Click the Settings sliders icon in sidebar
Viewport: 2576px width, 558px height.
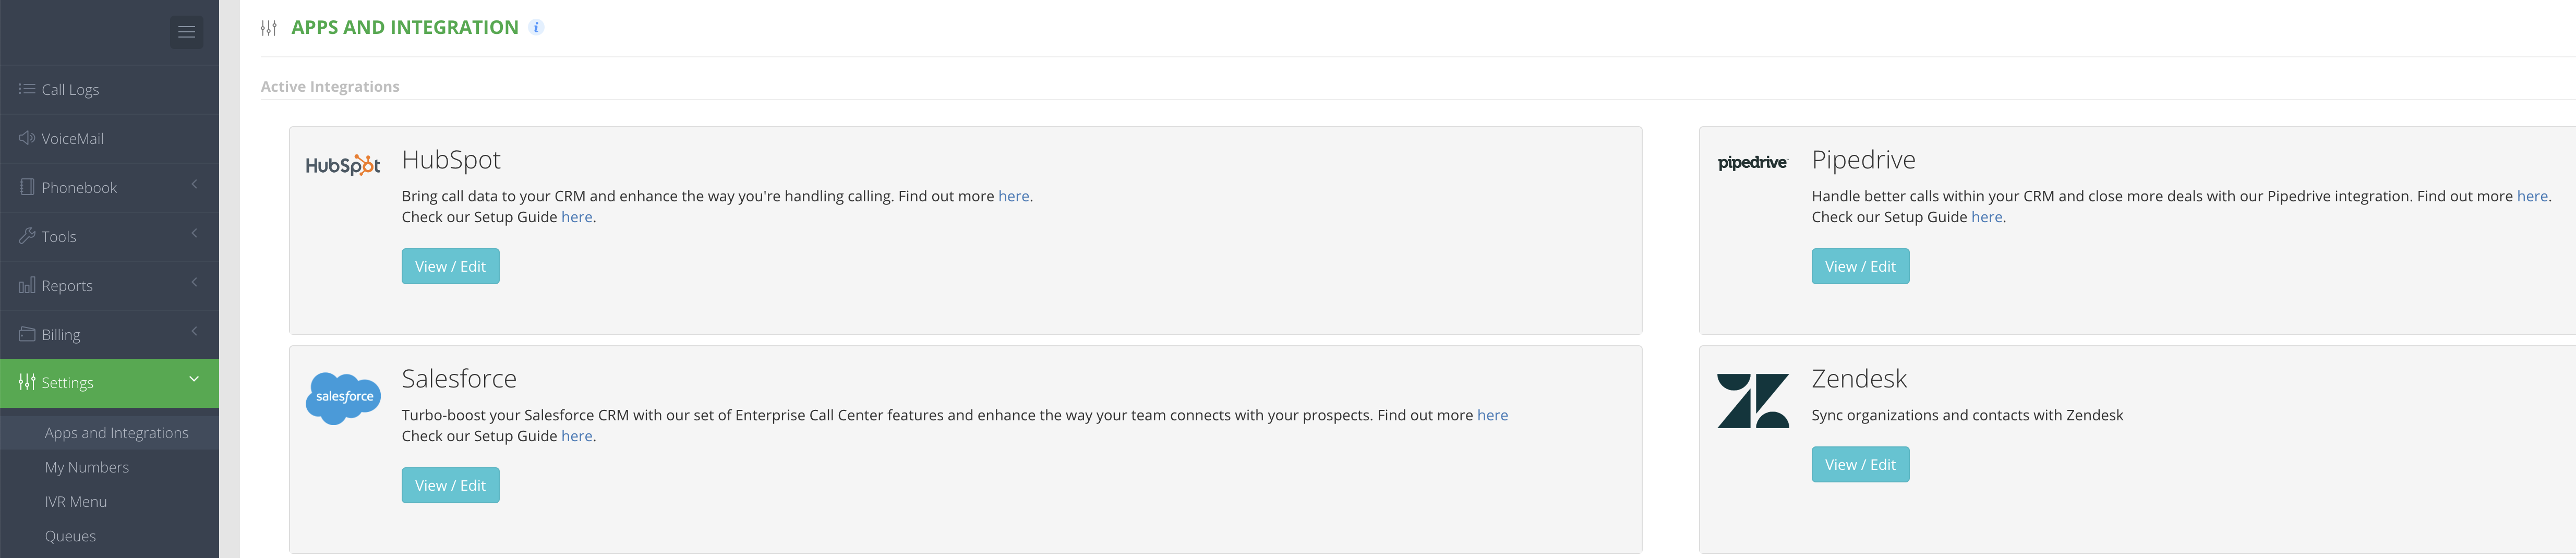(x=27, y=382)
